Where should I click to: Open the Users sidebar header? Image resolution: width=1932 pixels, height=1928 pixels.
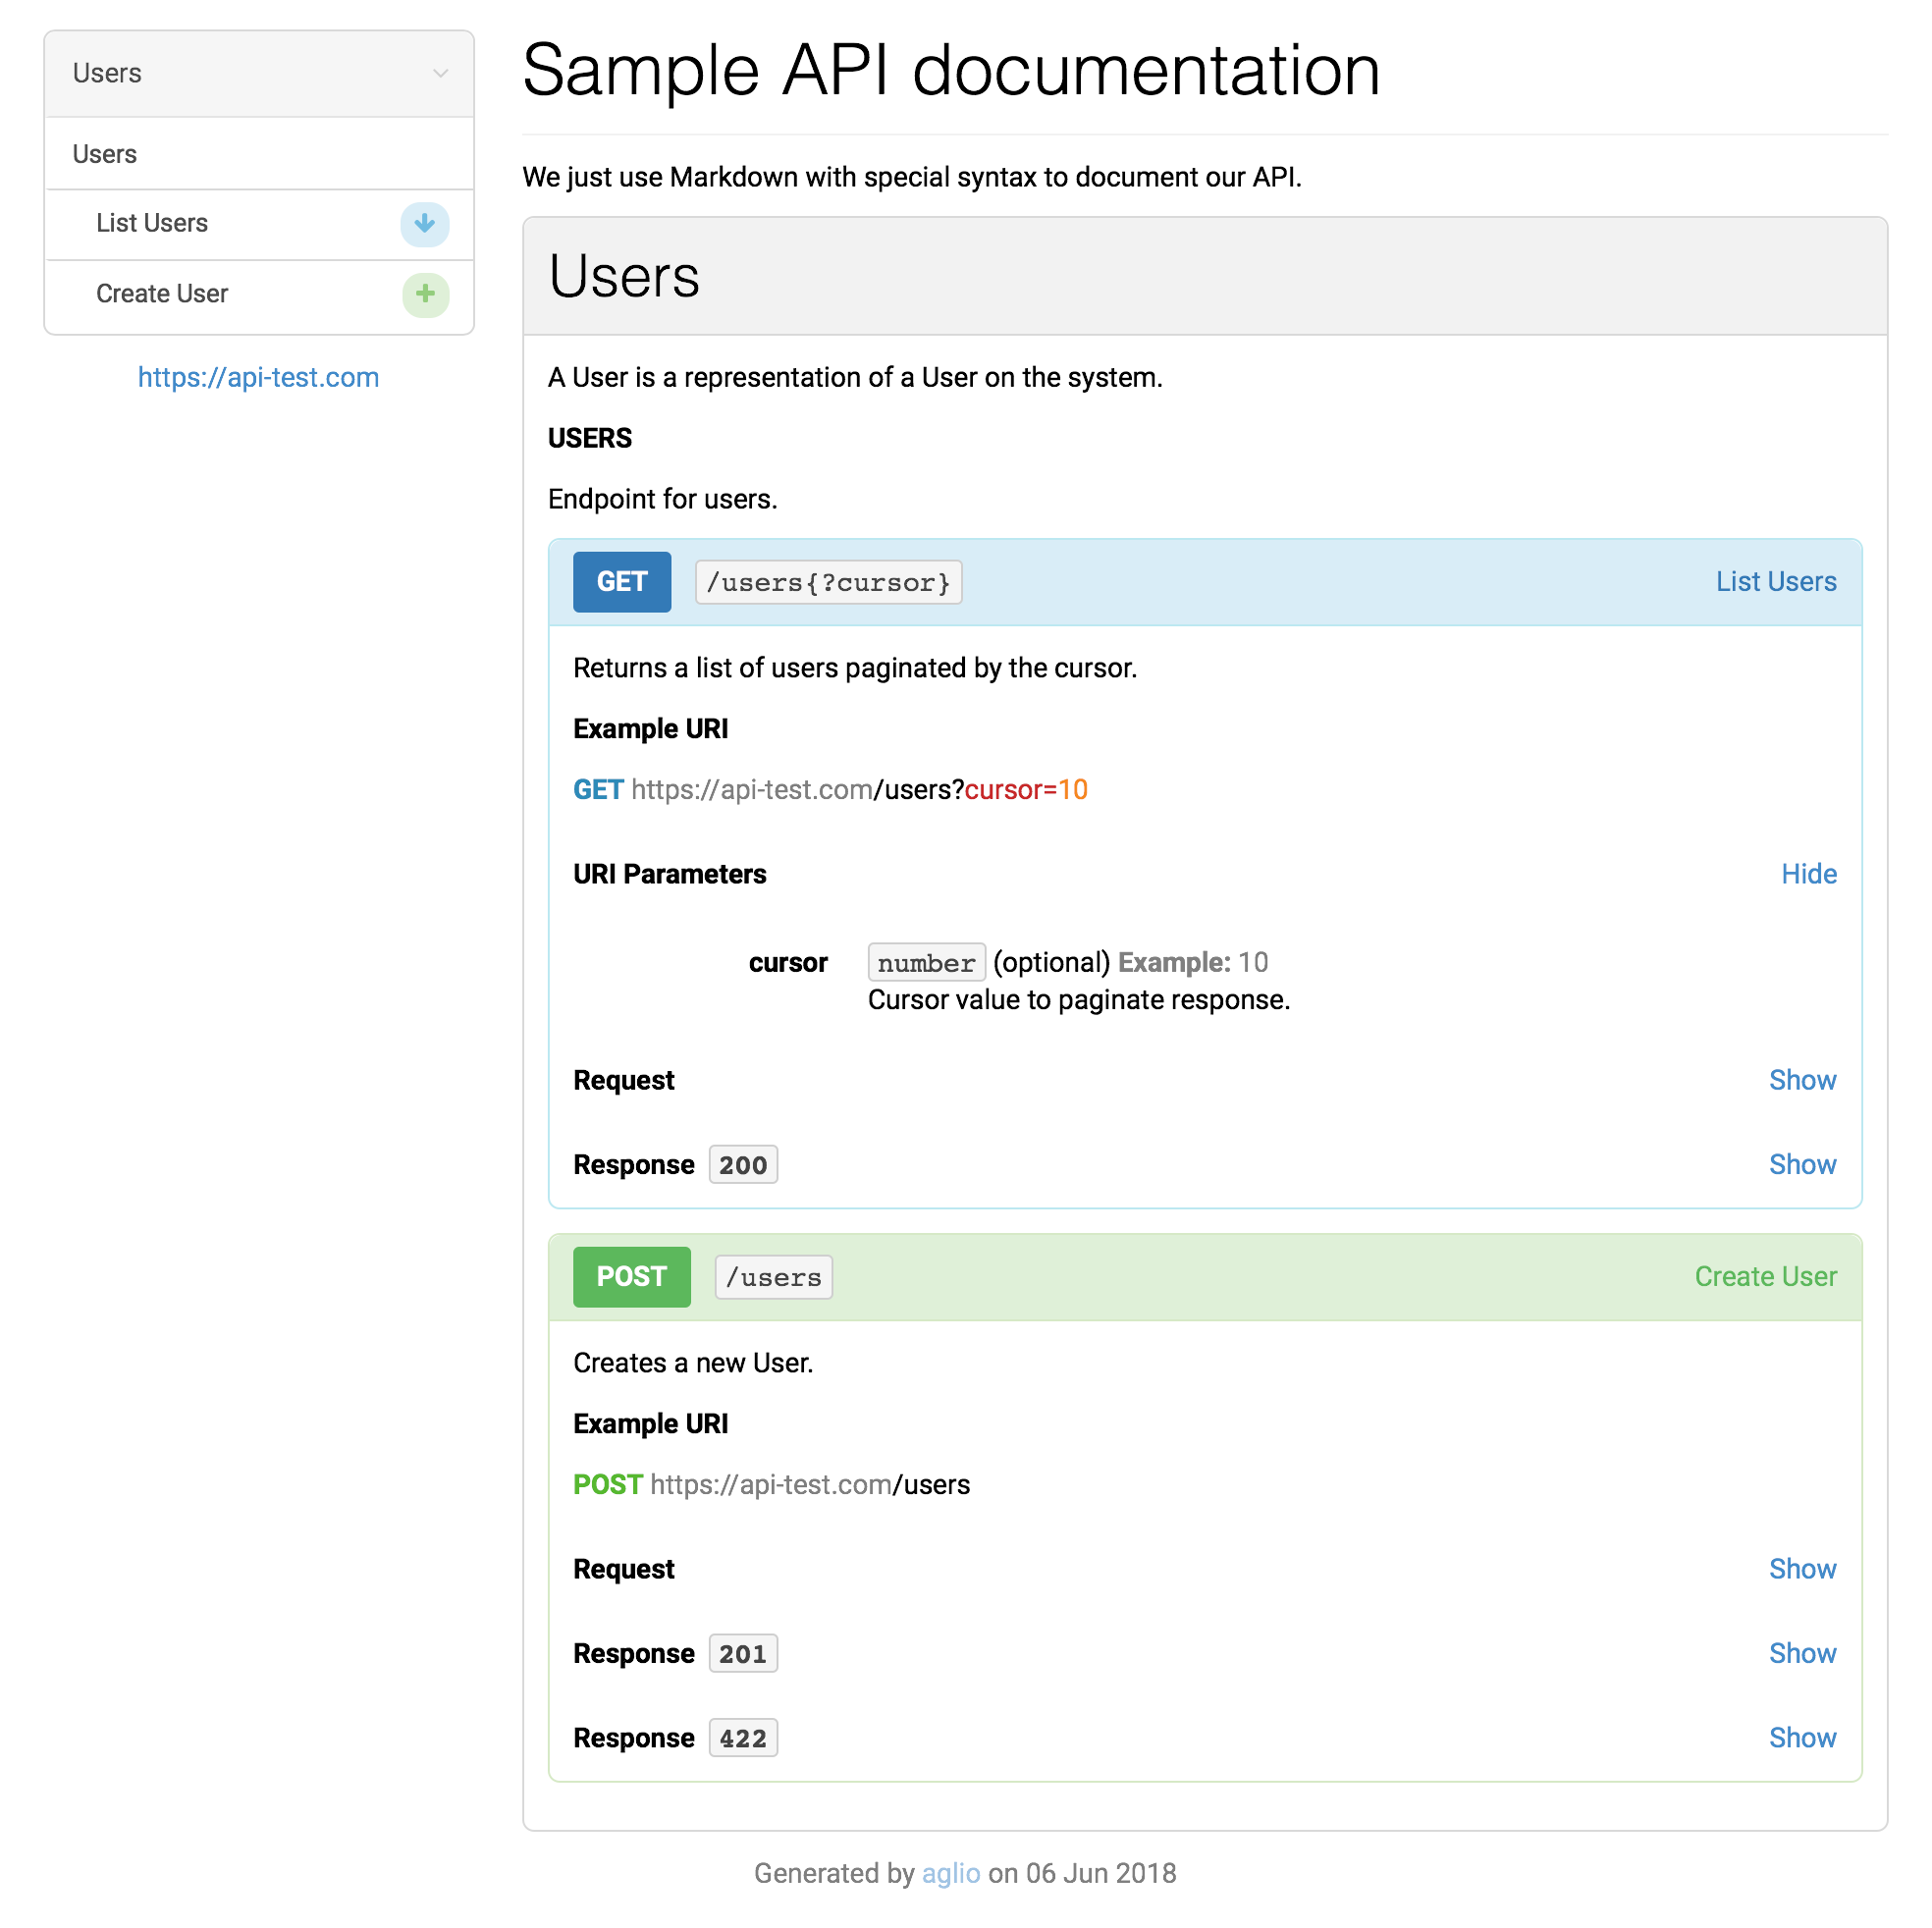pyautogui.click(x=259, y=74)
